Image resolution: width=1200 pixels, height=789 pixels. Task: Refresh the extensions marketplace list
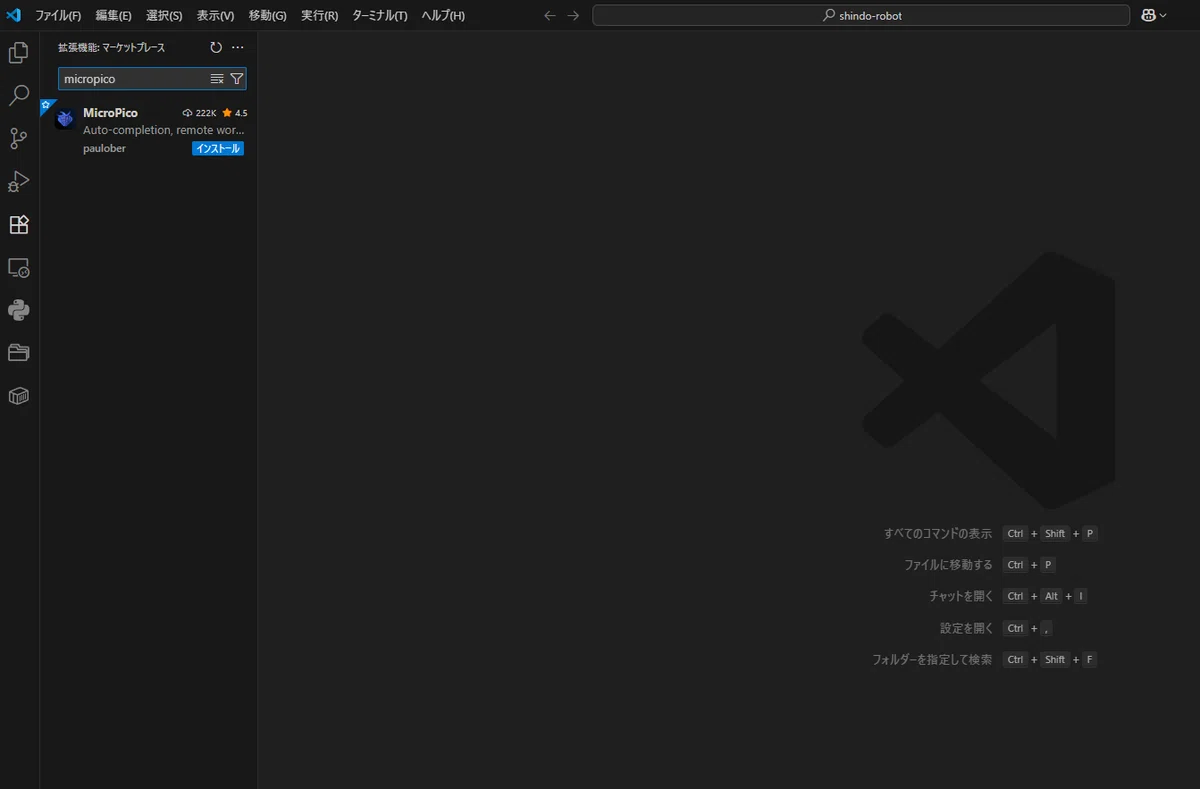pos(216,47)
